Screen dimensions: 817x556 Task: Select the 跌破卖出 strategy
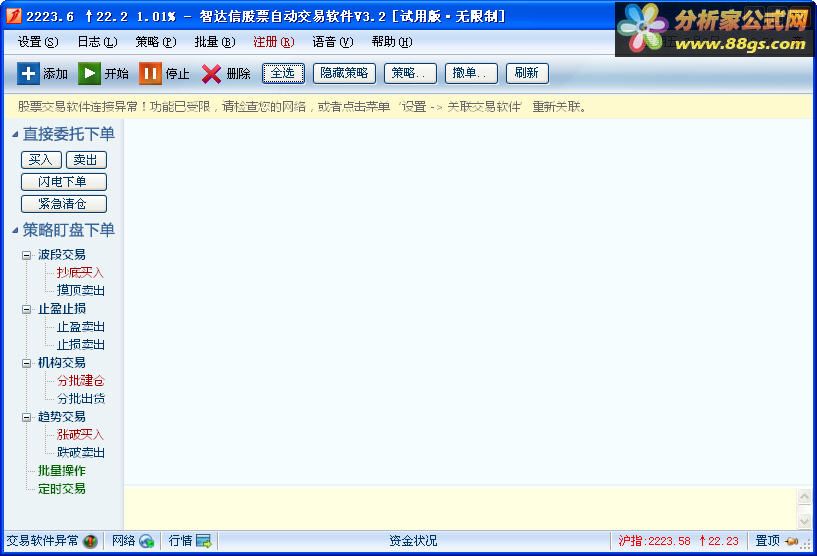(81, 453)
